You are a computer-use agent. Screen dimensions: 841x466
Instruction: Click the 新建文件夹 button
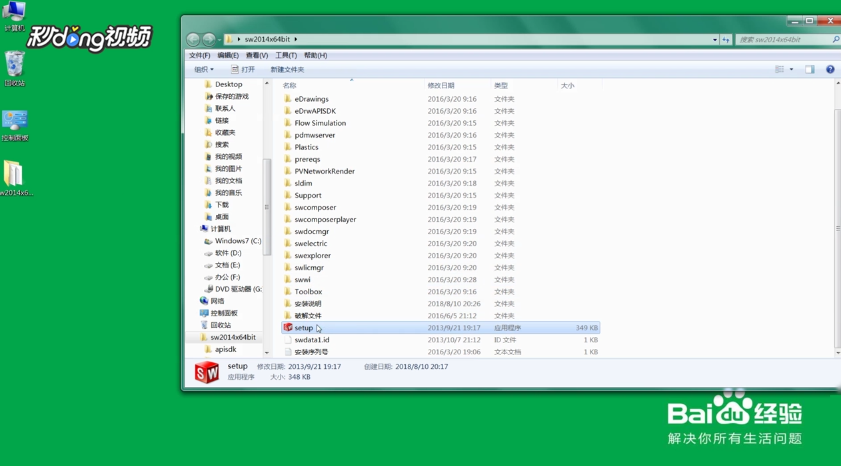coord(287,69)
